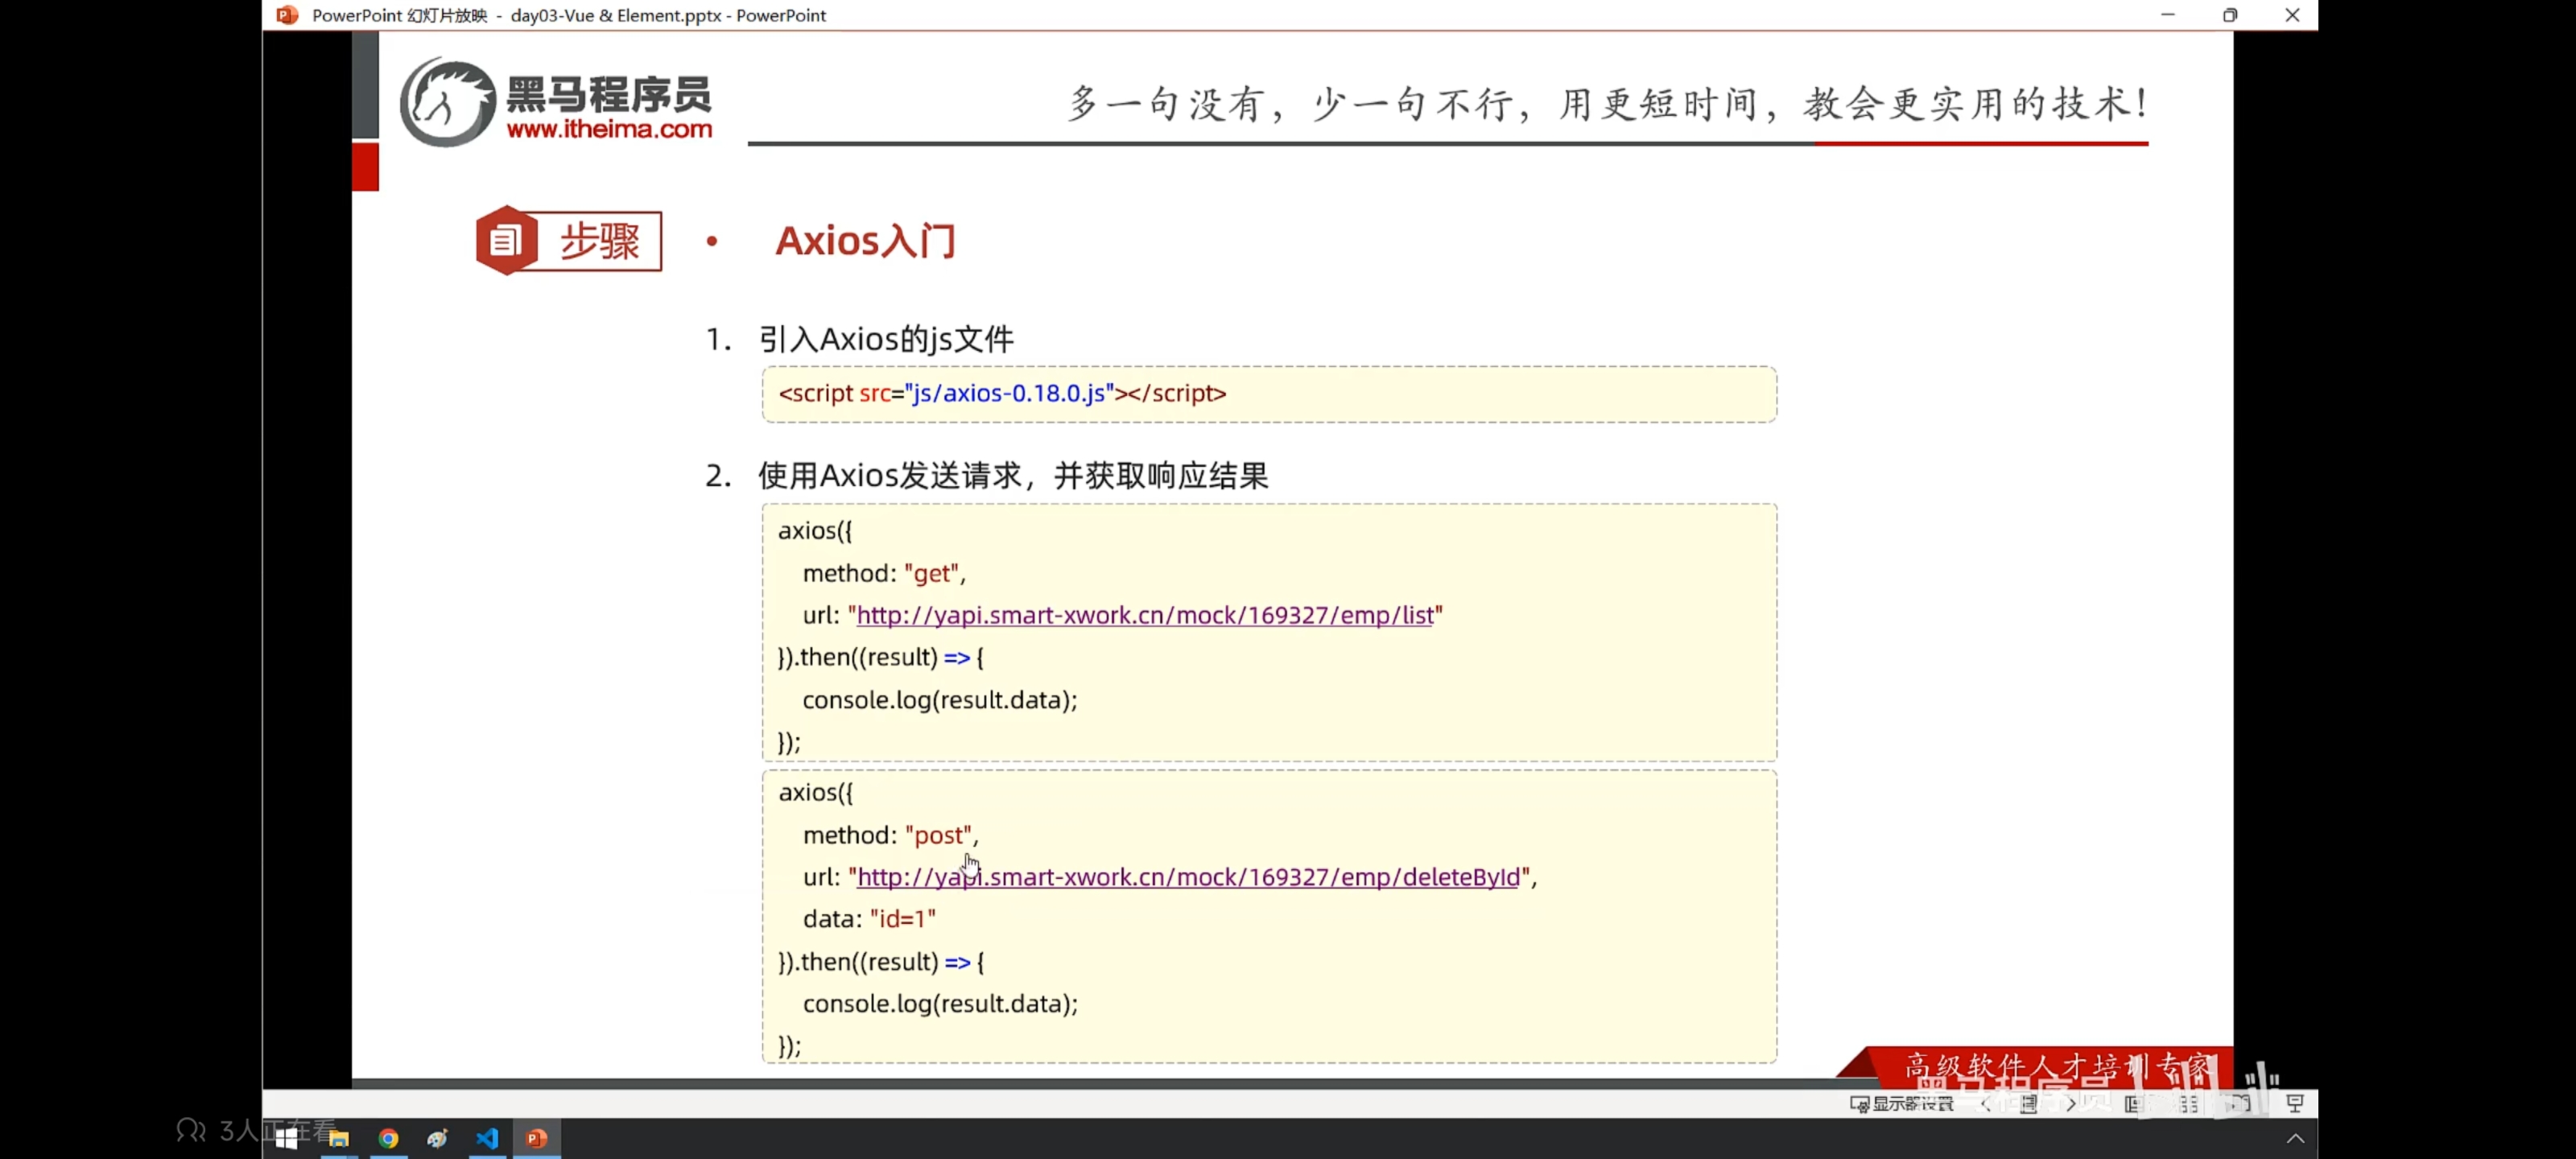Minimize the PowerPoint slideshow window
This screenshot has height=1159, width=2576.
(x=2168, y=15)
